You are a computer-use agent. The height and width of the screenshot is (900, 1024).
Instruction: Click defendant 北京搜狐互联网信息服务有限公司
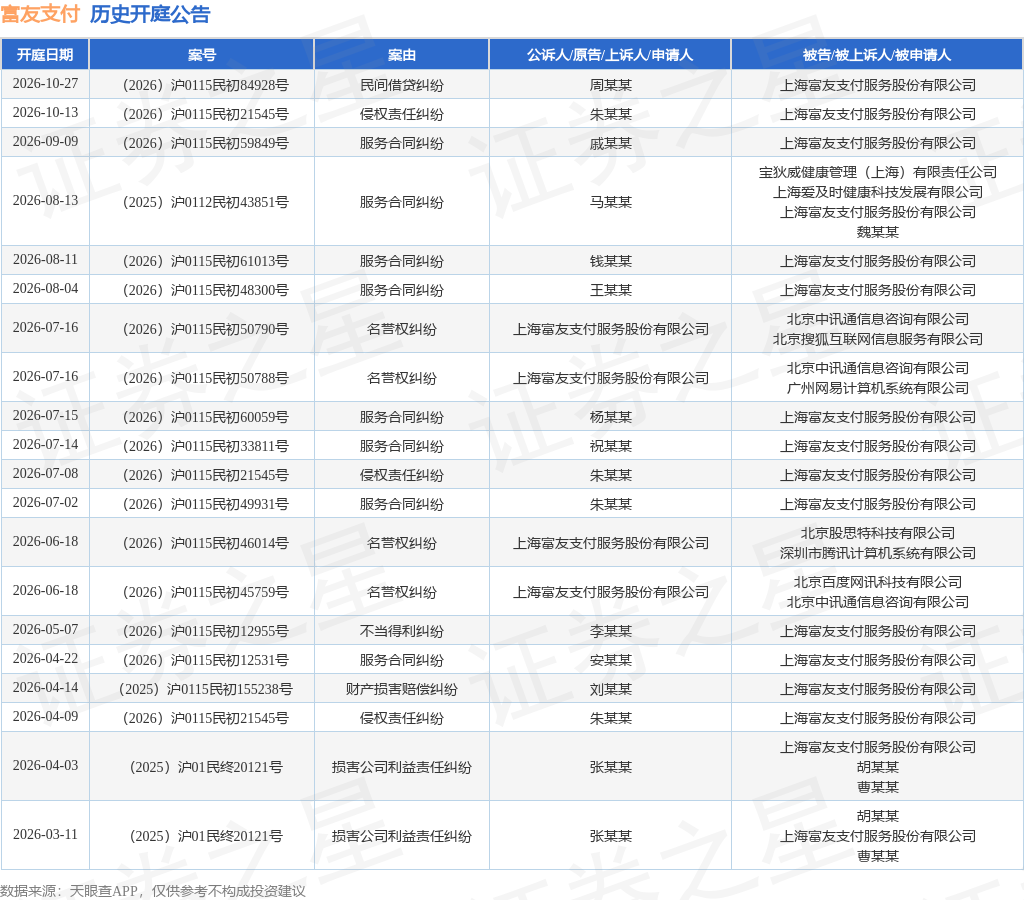tap(878, 339)
